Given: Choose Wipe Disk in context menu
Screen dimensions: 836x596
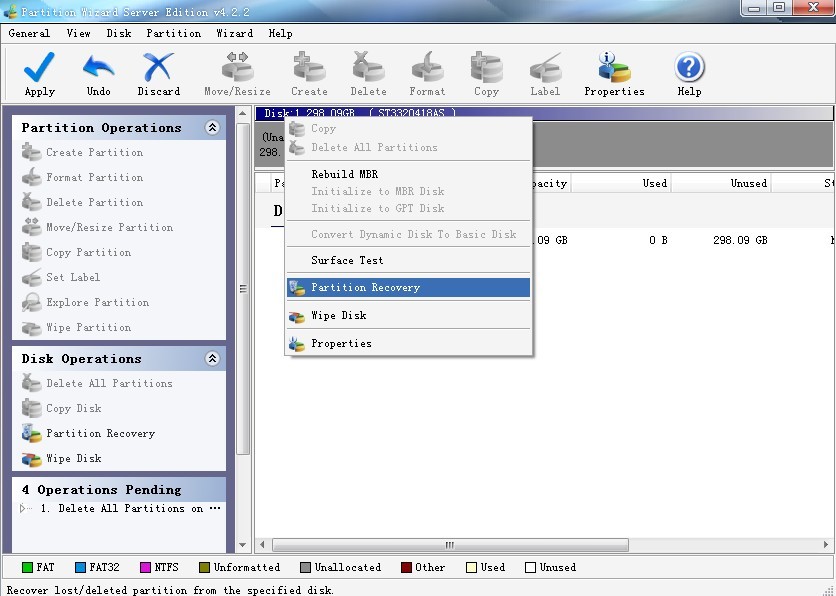Looking at the screenshot, I should point(408,316).
